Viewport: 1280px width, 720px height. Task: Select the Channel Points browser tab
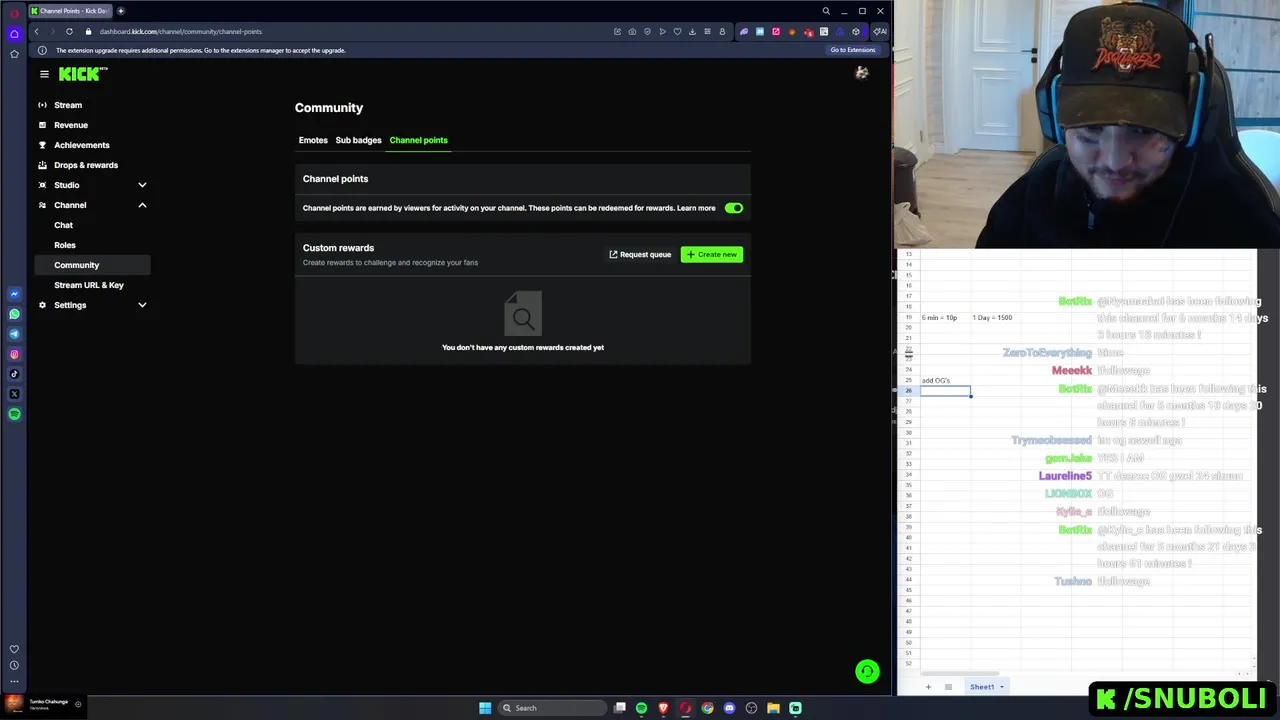tap(70, 11)
